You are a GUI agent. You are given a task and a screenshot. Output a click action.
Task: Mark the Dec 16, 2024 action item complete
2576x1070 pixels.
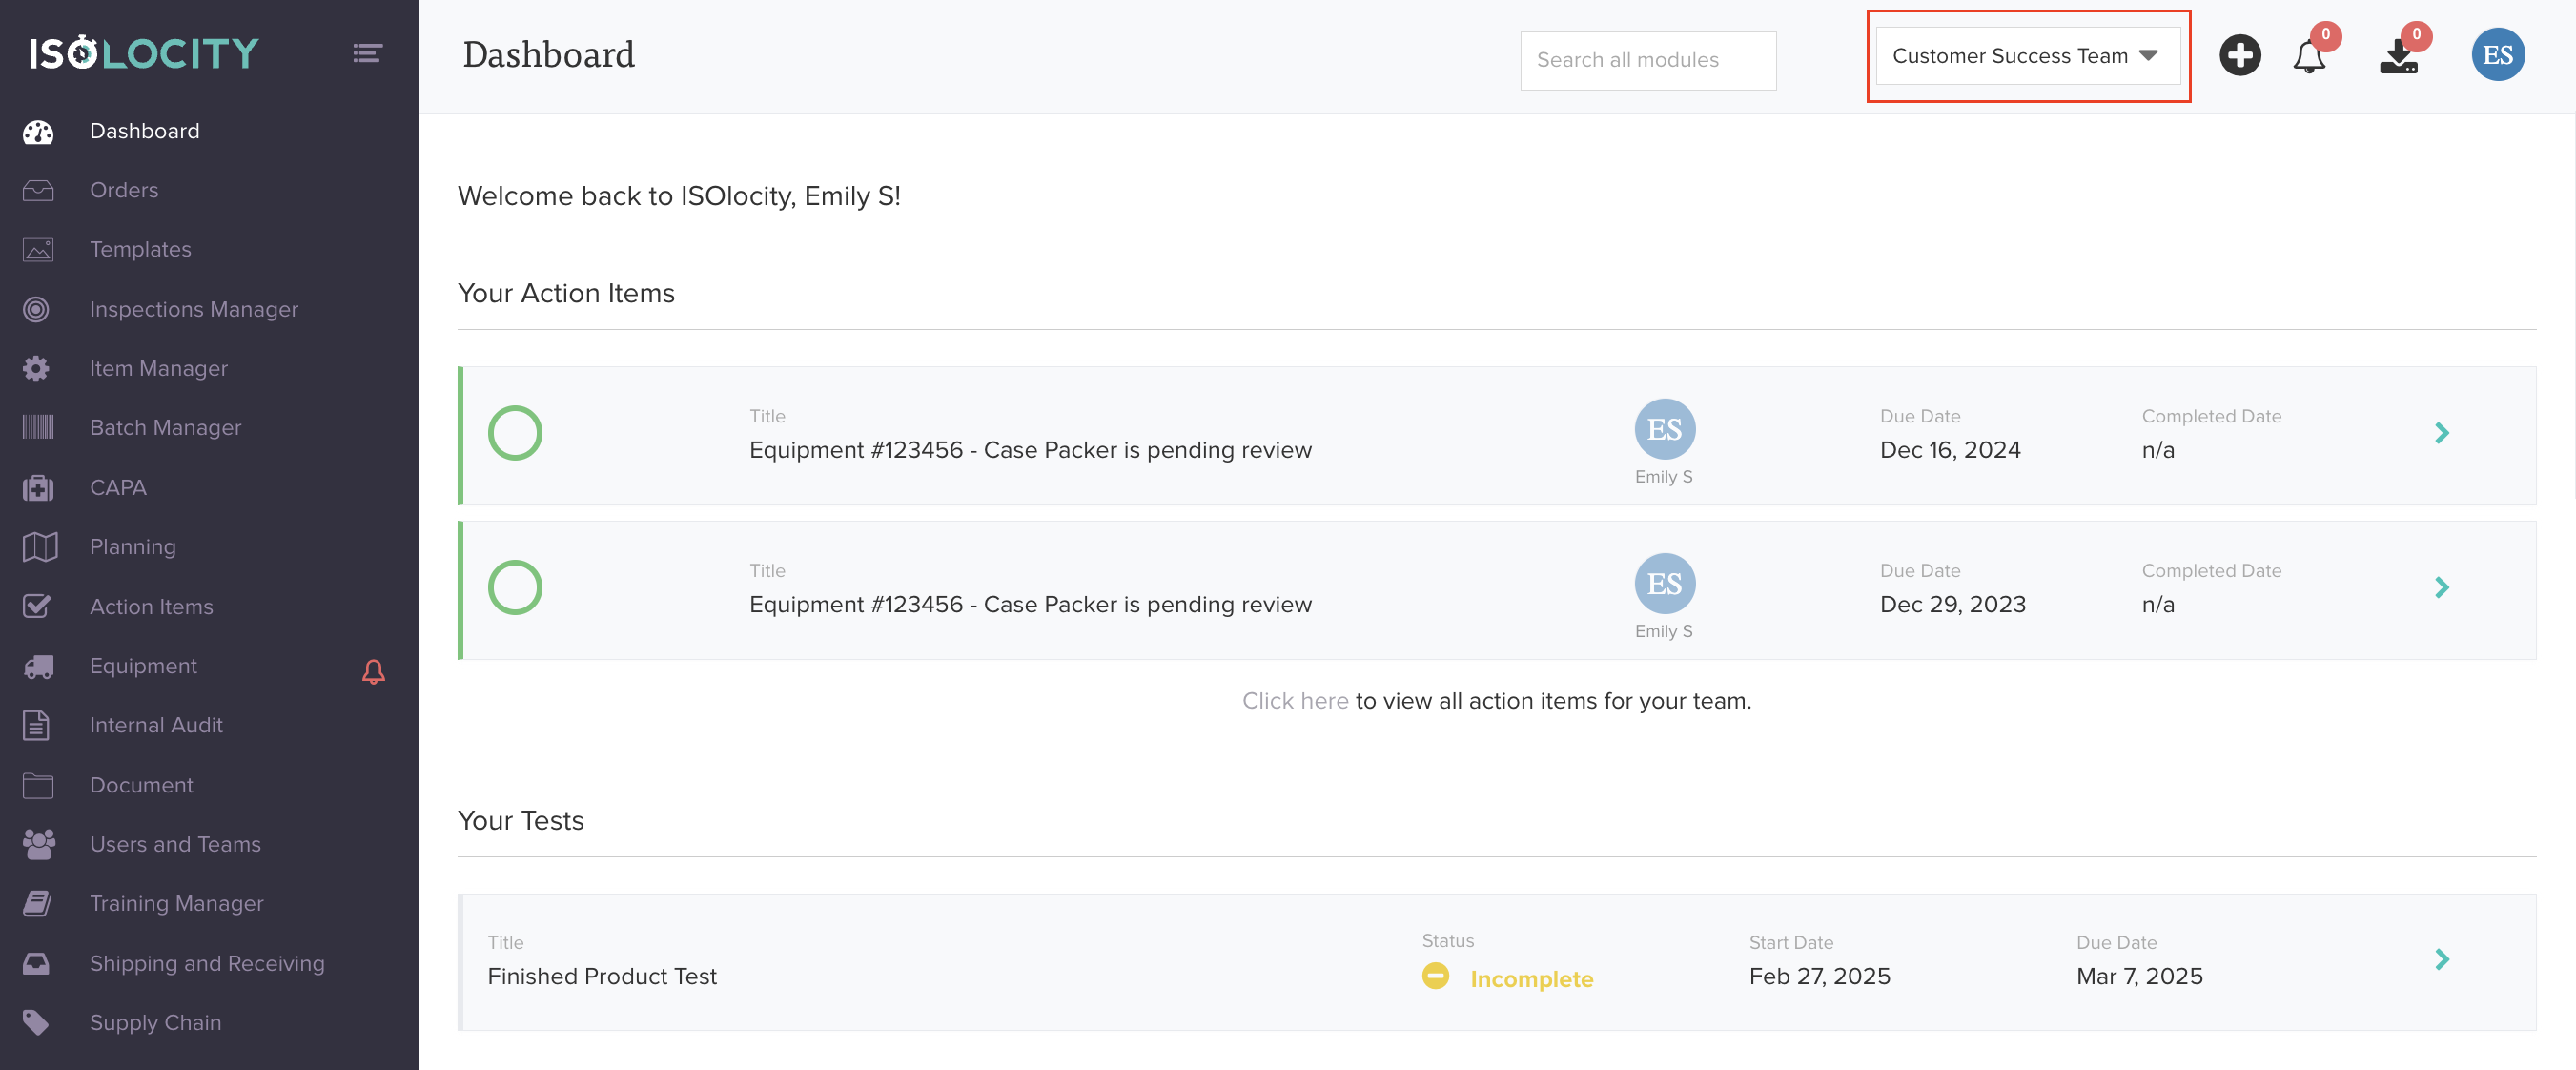[515, 433]
